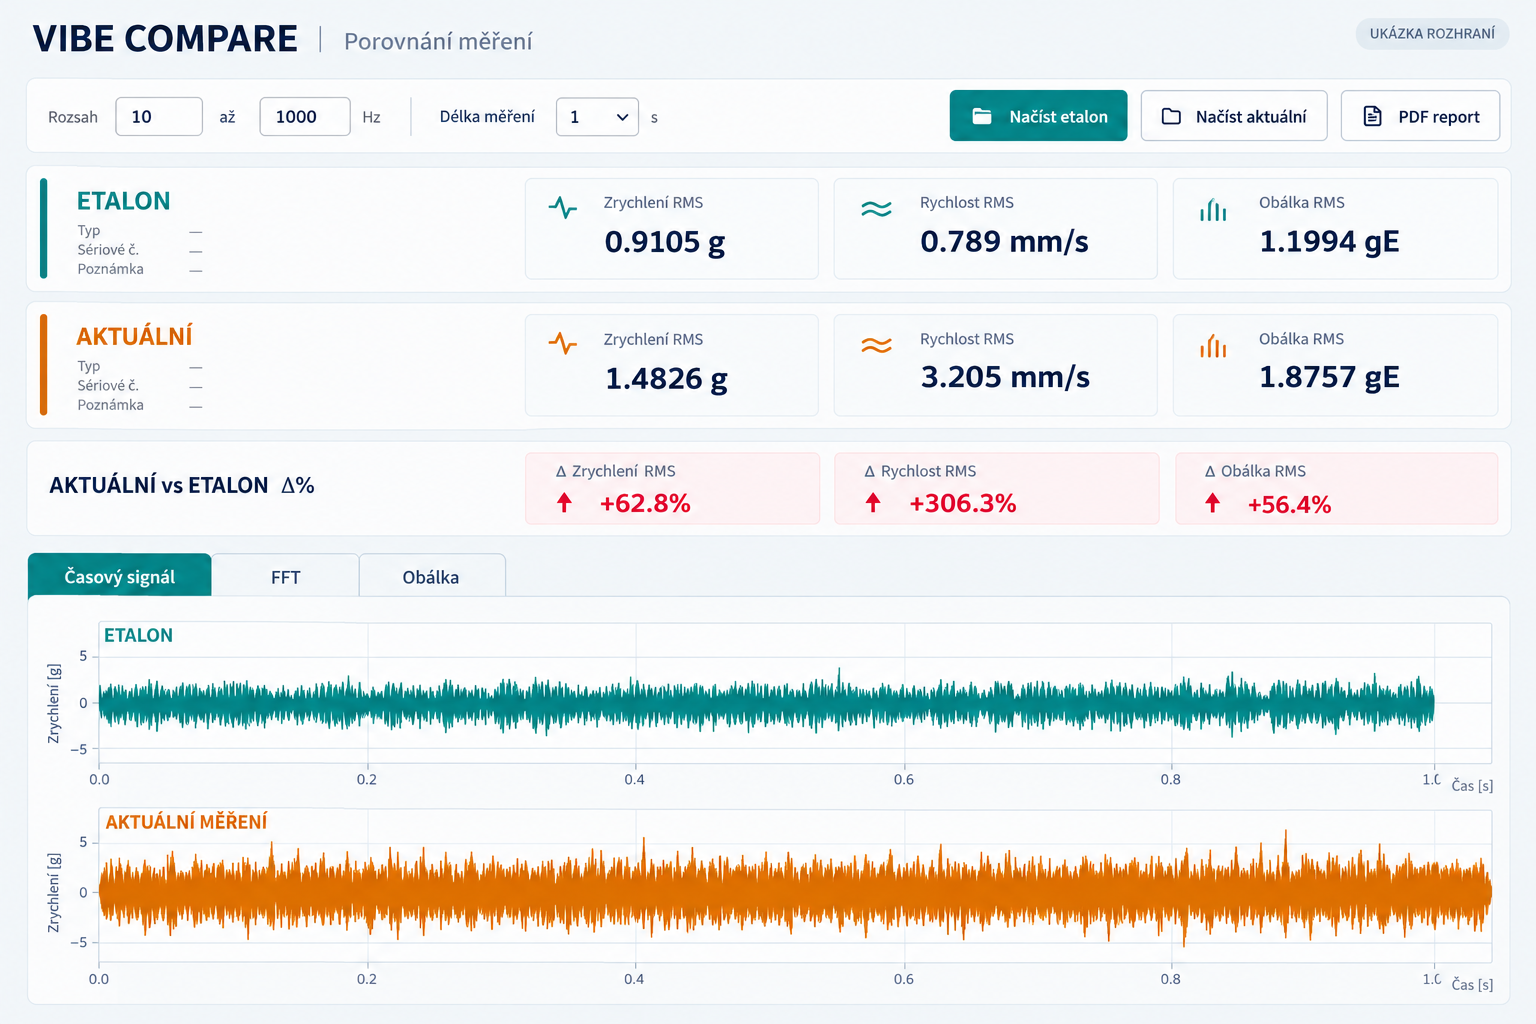Screen dimensions: 1536x1024
Task: Click the red up arrow beside +56.4%
Action: point(1212,502)
